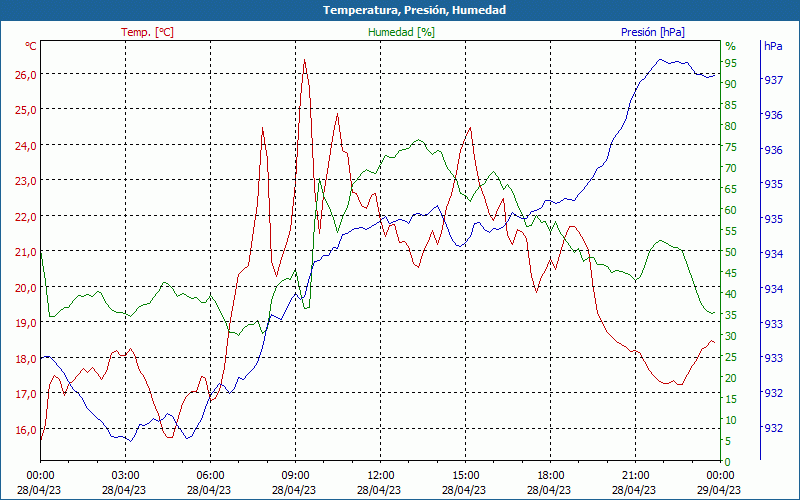800x500 pixels.
Task: Click the 25,0 temperature axis value
Action: (x=27, y=110)
